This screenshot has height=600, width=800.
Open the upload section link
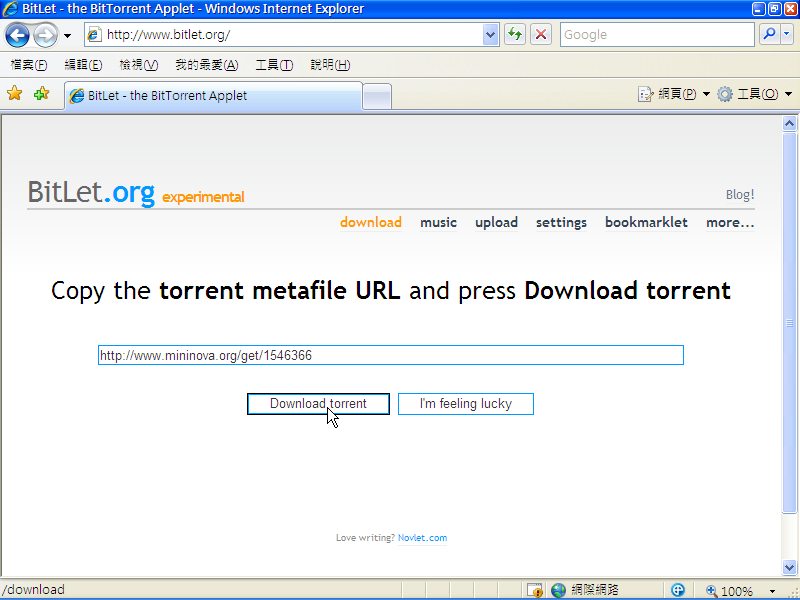click(496, 222)
